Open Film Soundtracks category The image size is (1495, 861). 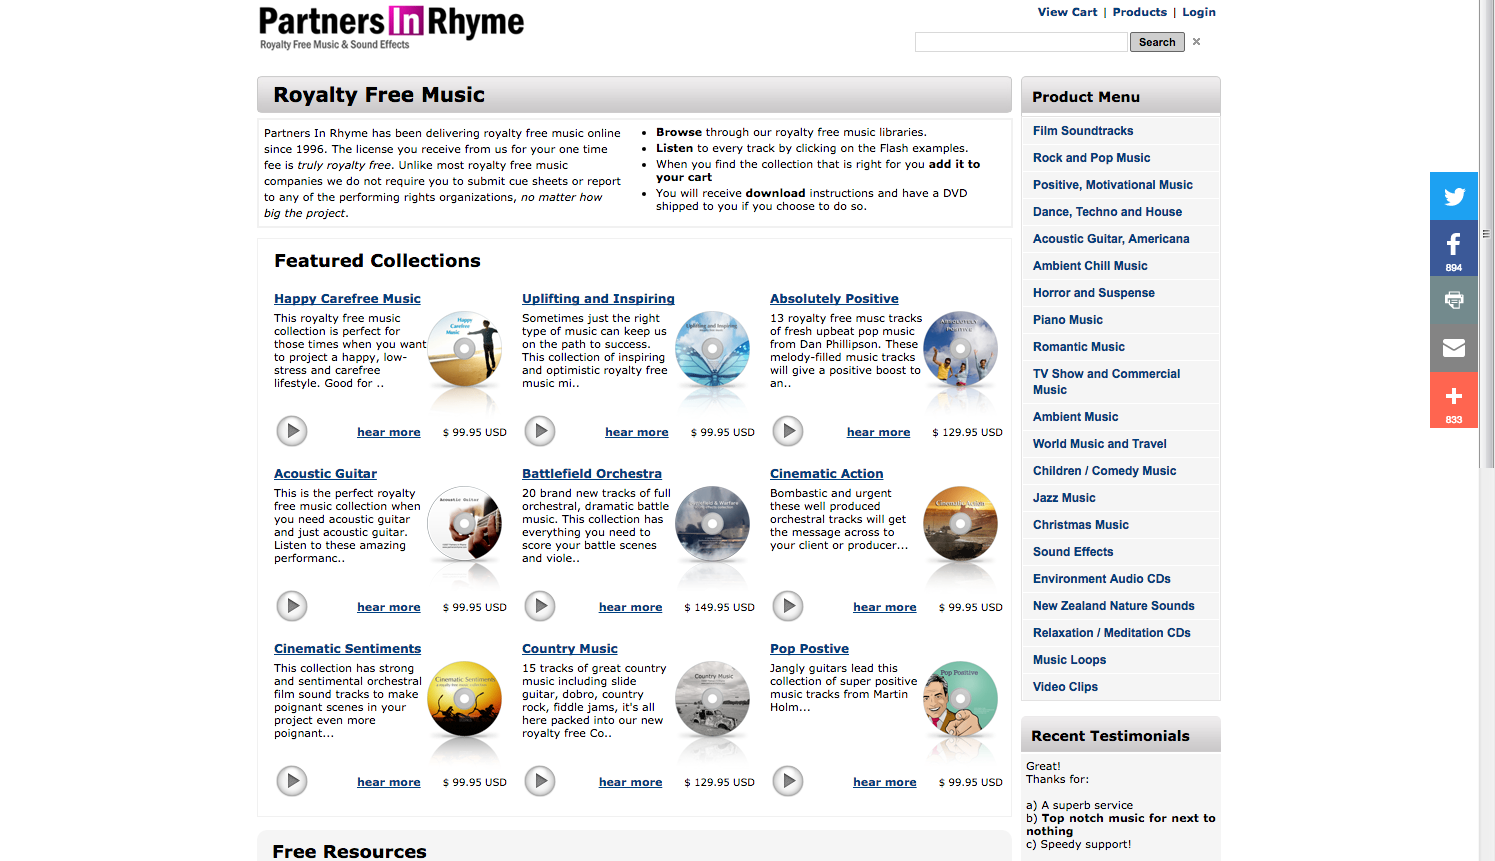pyautogui.click(x=1083, y=131)
